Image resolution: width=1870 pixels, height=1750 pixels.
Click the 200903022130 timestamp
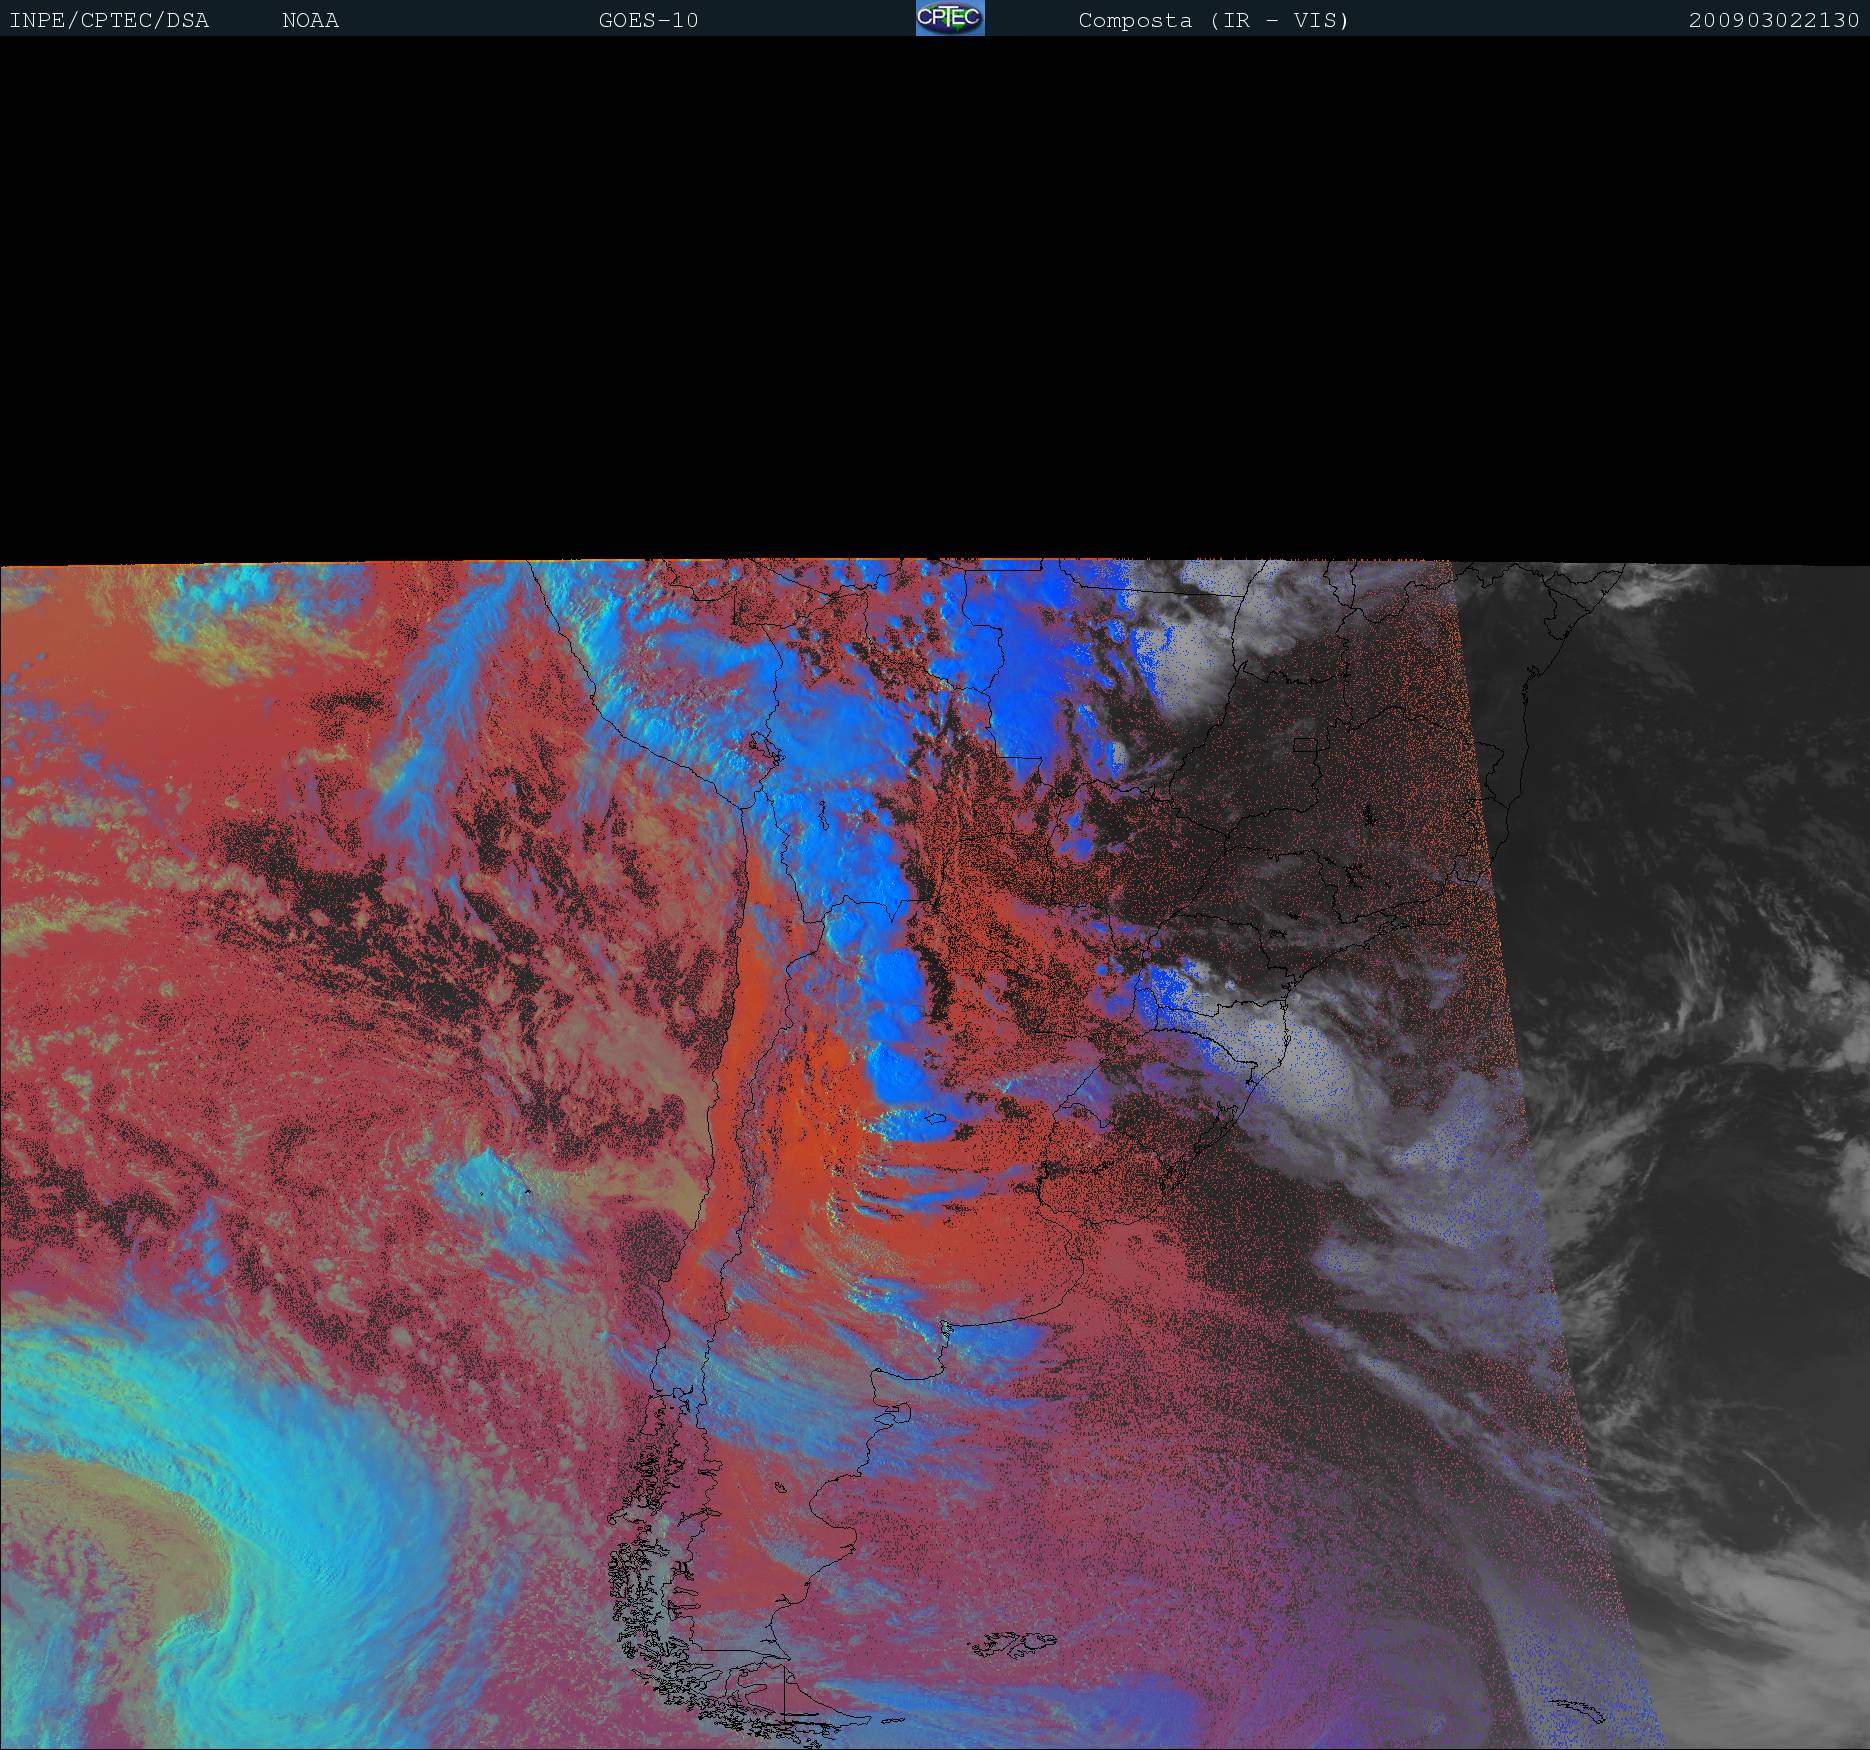pos(1774,21)
